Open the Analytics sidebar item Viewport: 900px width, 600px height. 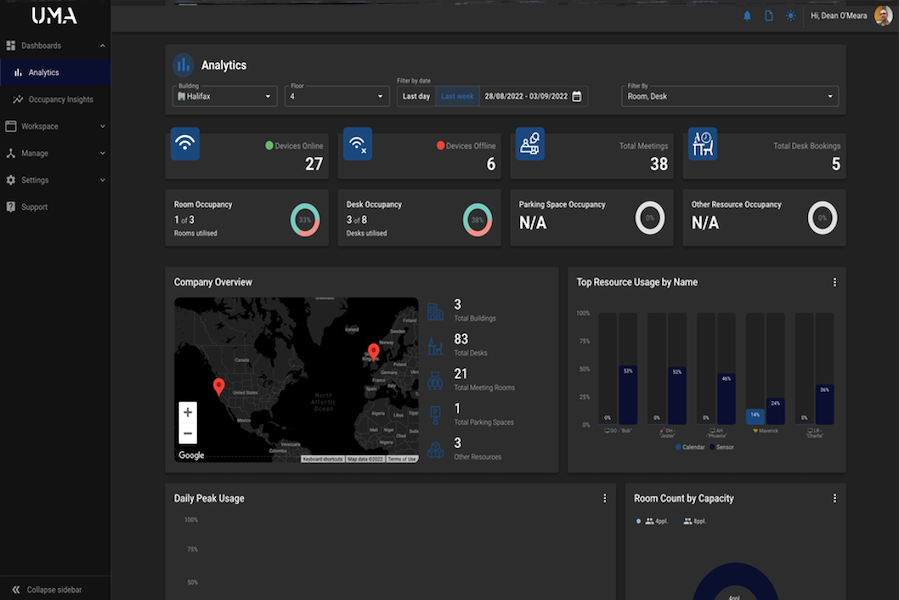[56, 72]
